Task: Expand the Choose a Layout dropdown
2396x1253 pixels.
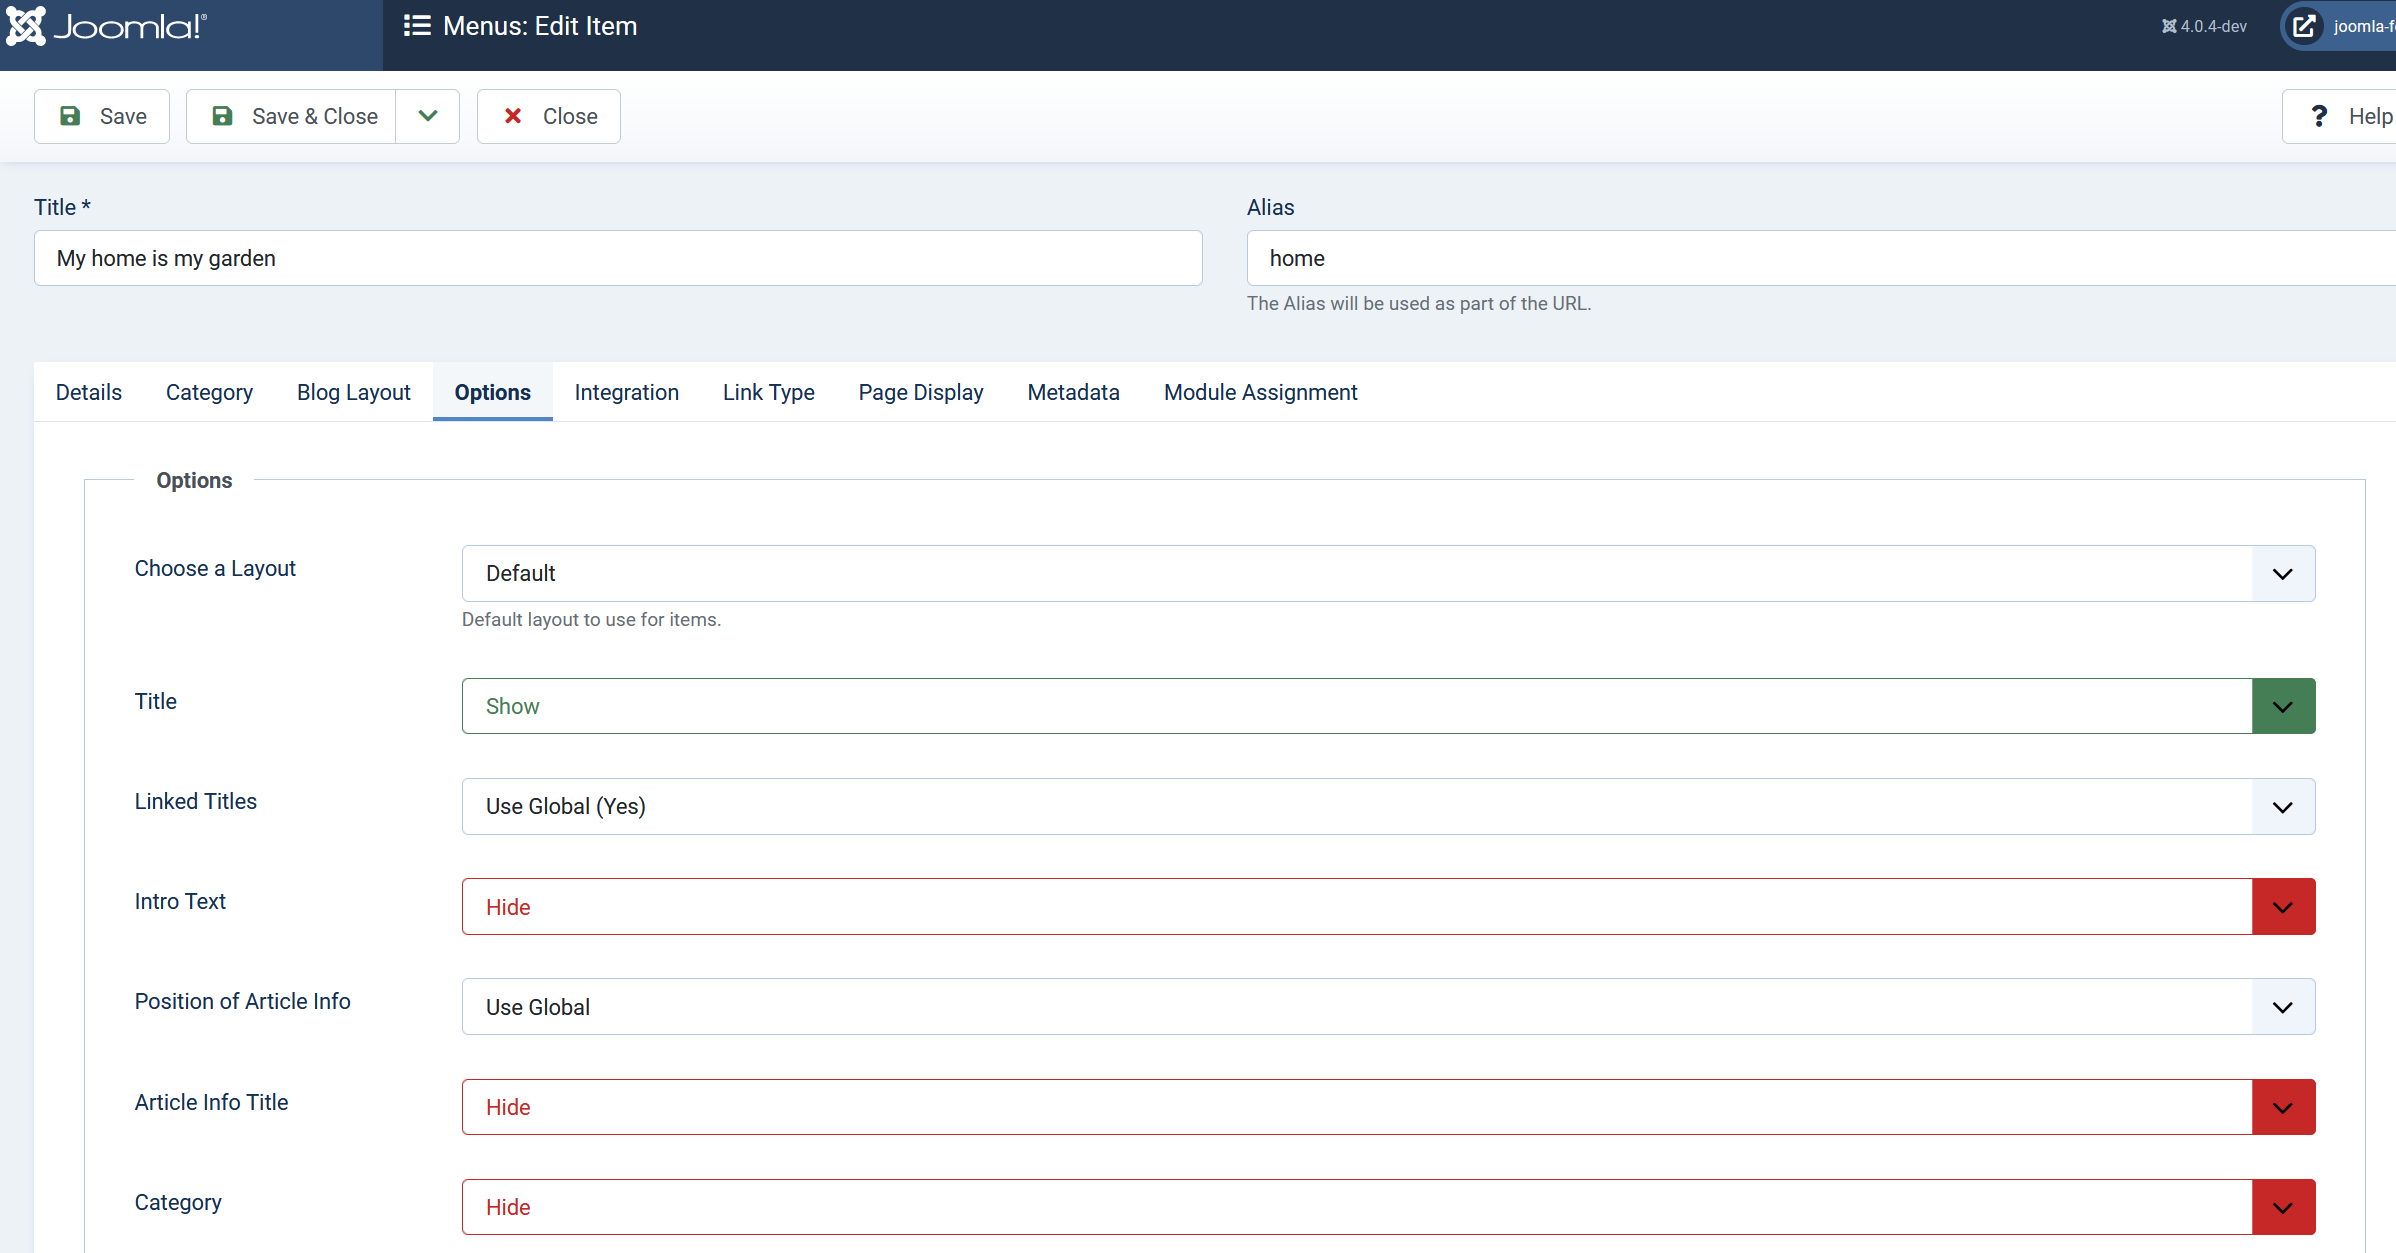Action: pos(2282,573)
